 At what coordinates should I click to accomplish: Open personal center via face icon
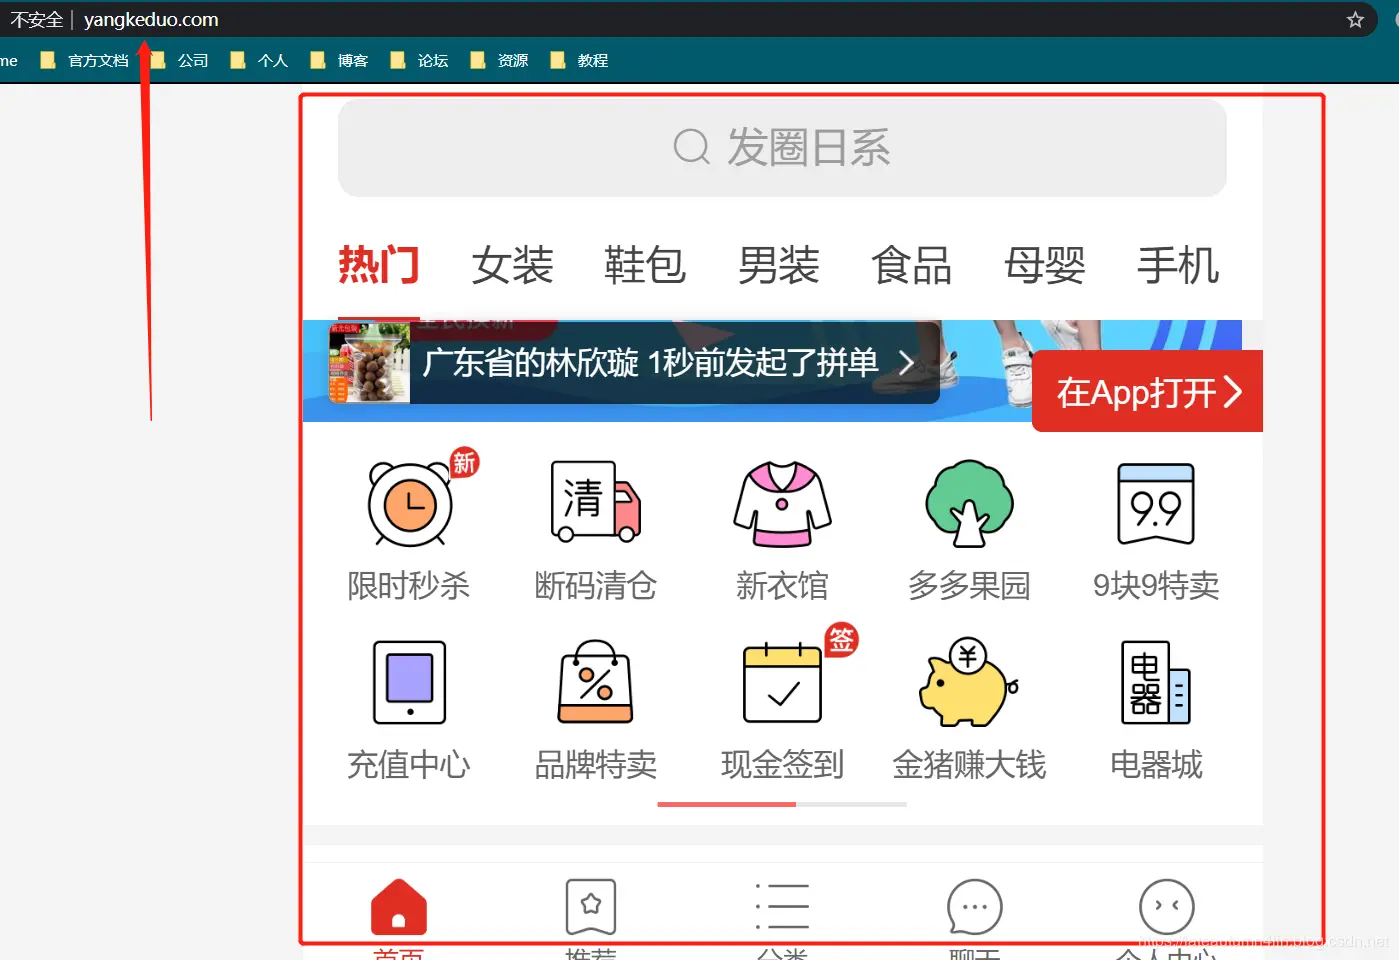click(x=1167, y=906)
